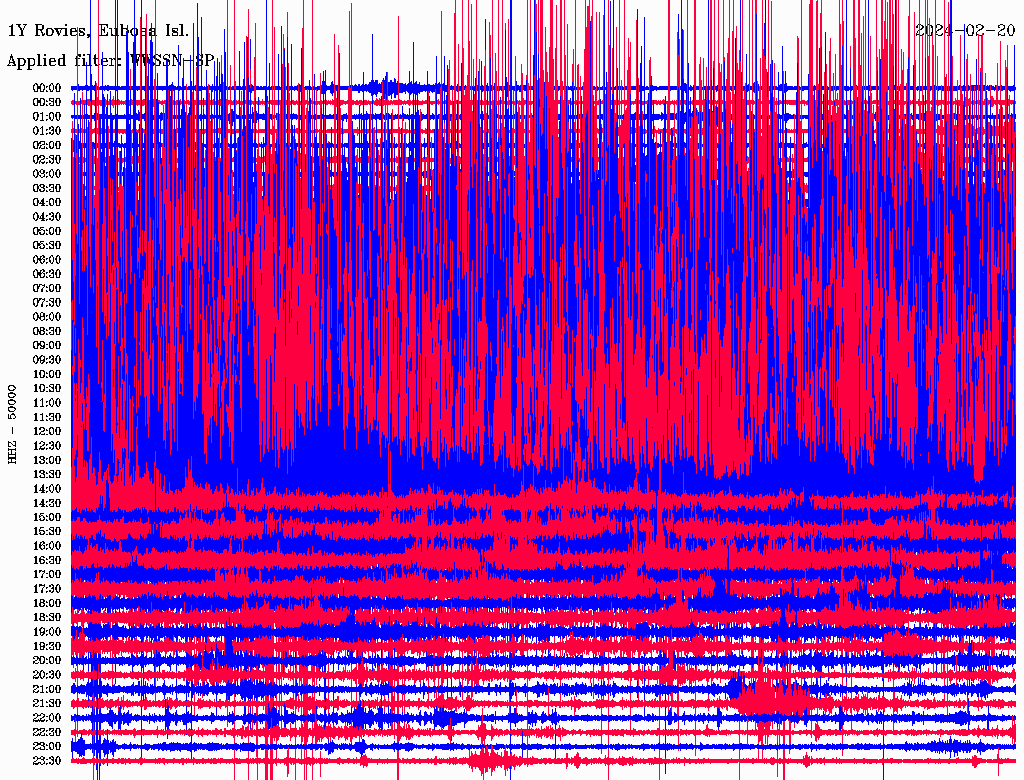
Task: Select the 12:00 time row label
Action: click(x=47, y=431)
